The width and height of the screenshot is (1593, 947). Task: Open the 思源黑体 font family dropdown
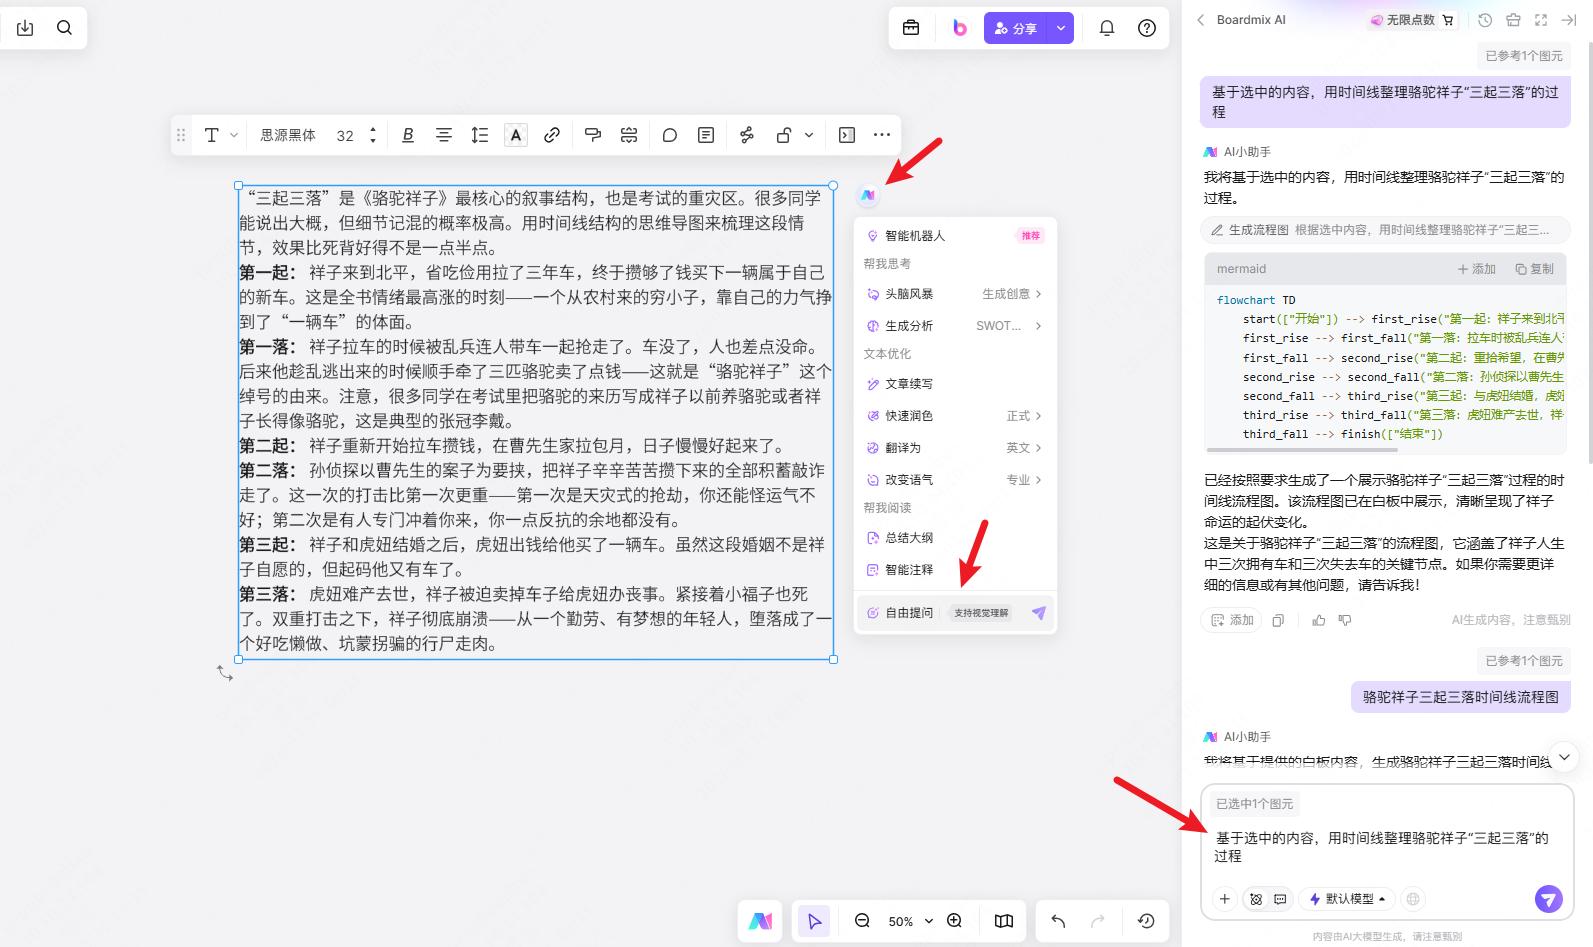point(288,135)
